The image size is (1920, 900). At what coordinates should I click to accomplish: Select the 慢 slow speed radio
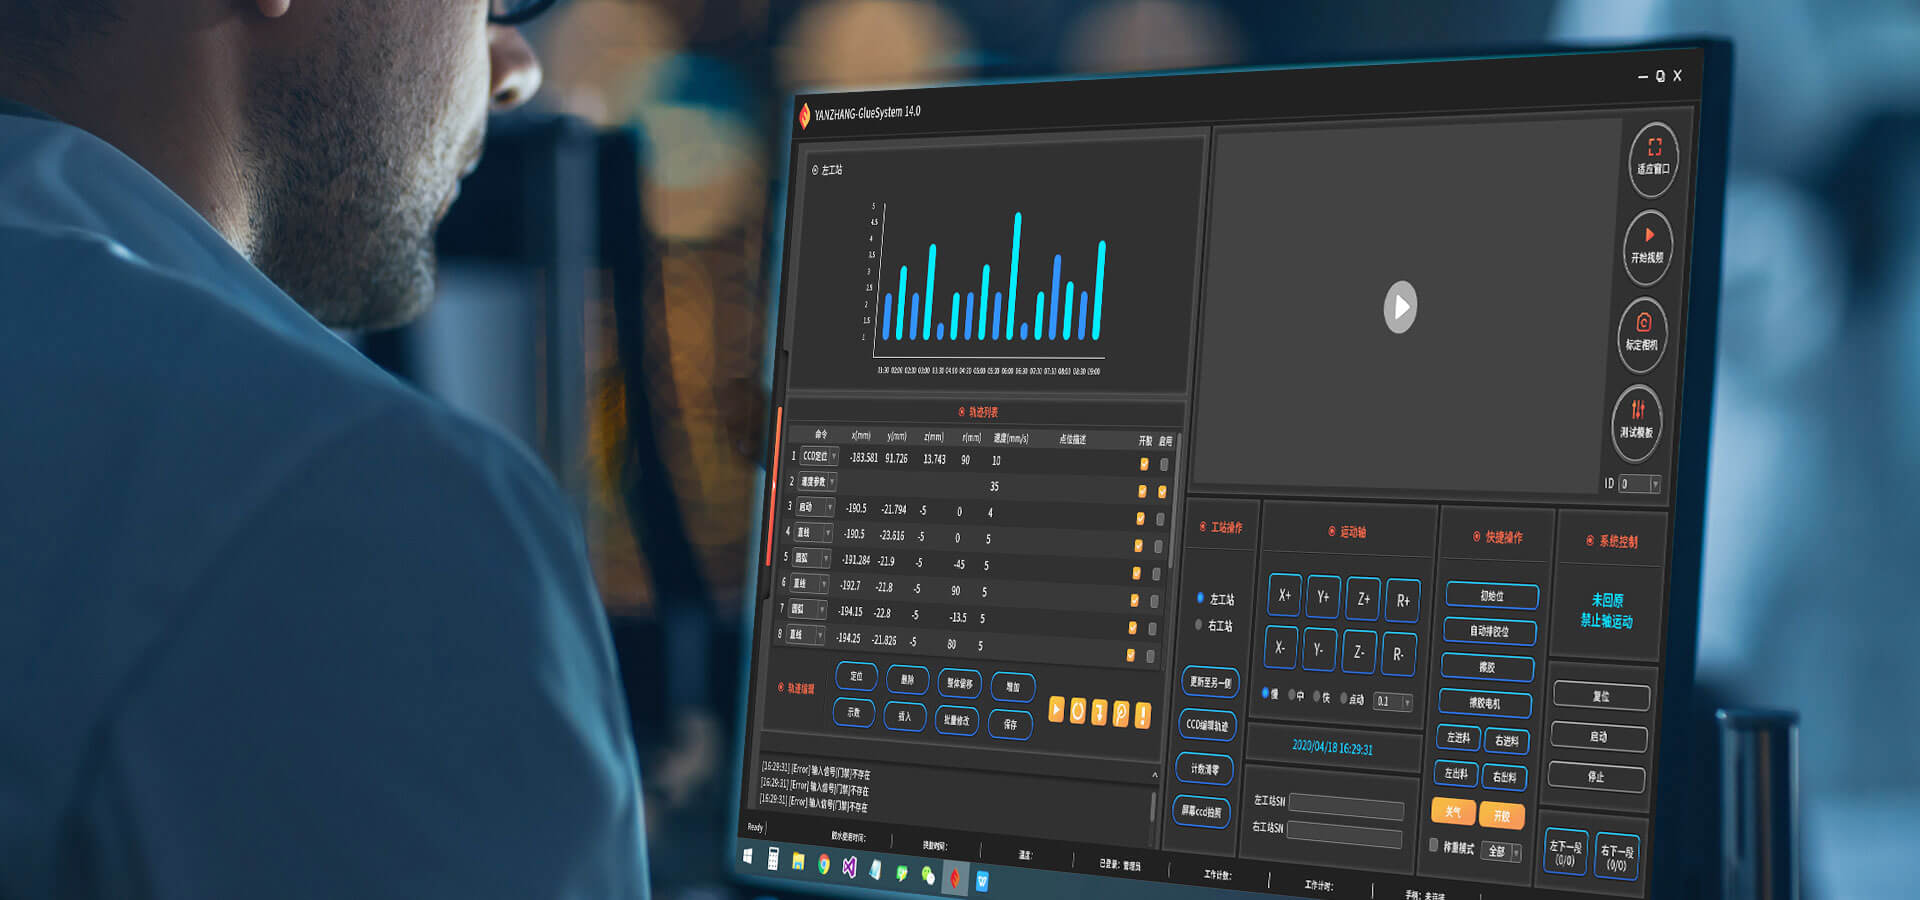coord(1265,693)
